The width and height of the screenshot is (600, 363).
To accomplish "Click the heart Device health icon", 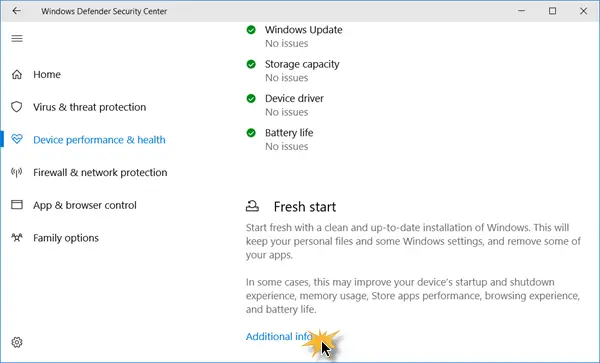I will 17,139.
